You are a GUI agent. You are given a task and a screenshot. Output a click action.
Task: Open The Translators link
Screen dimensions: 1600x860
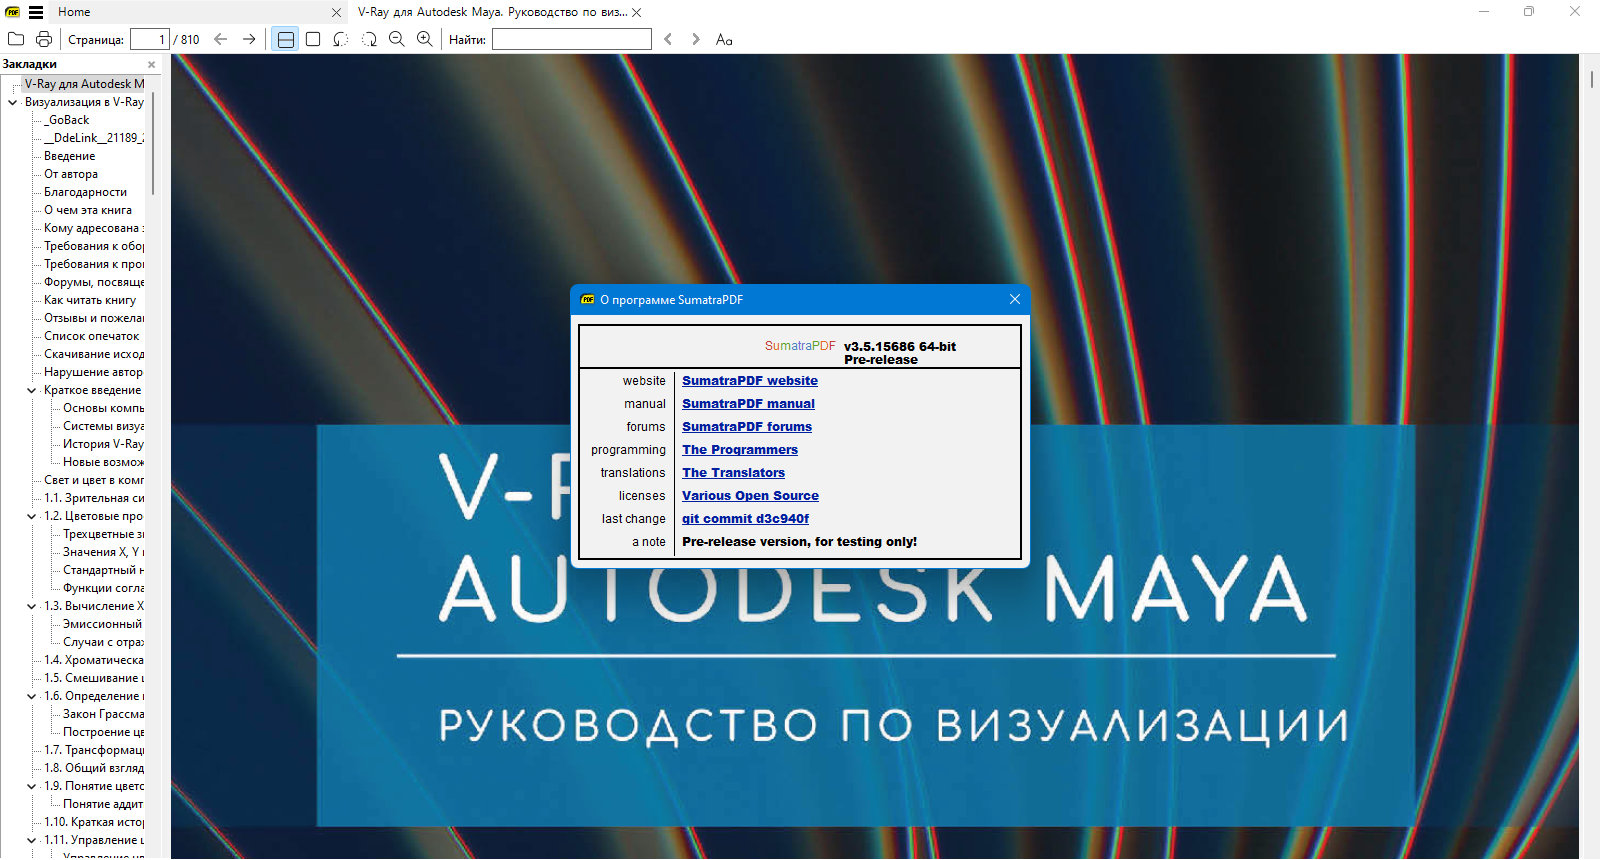tap(733, 473)
